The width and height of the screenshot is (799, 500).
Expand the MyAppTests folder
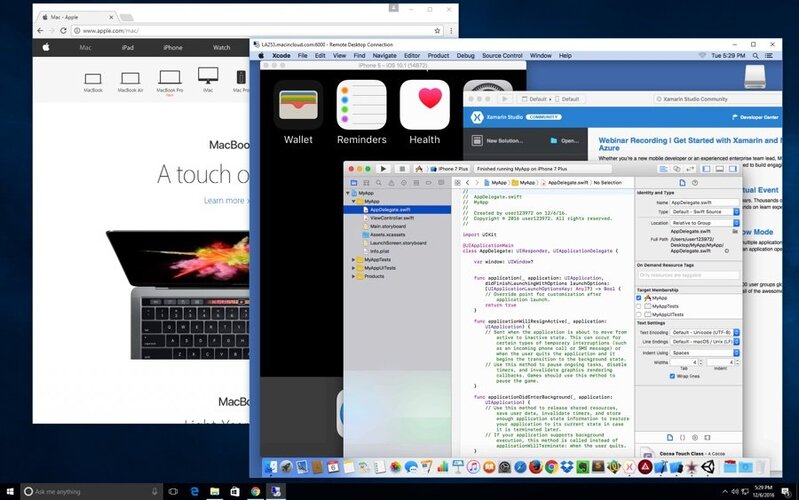click(x=354, y=259)
